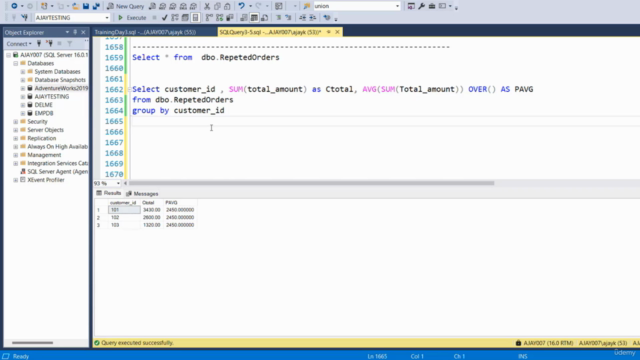Parse the query with the checkmark icon
Viewport: 640px width, 360px height.
pos(164,18)
